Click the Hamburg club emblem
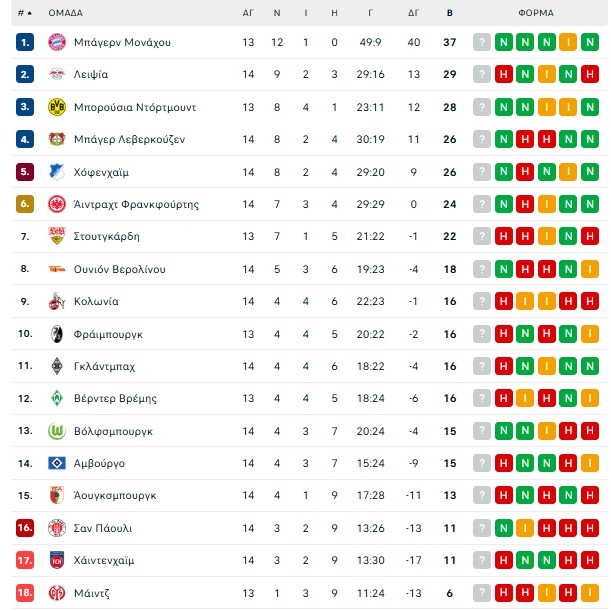Screen dimensions: 611x611 click(x=56, y=463)
